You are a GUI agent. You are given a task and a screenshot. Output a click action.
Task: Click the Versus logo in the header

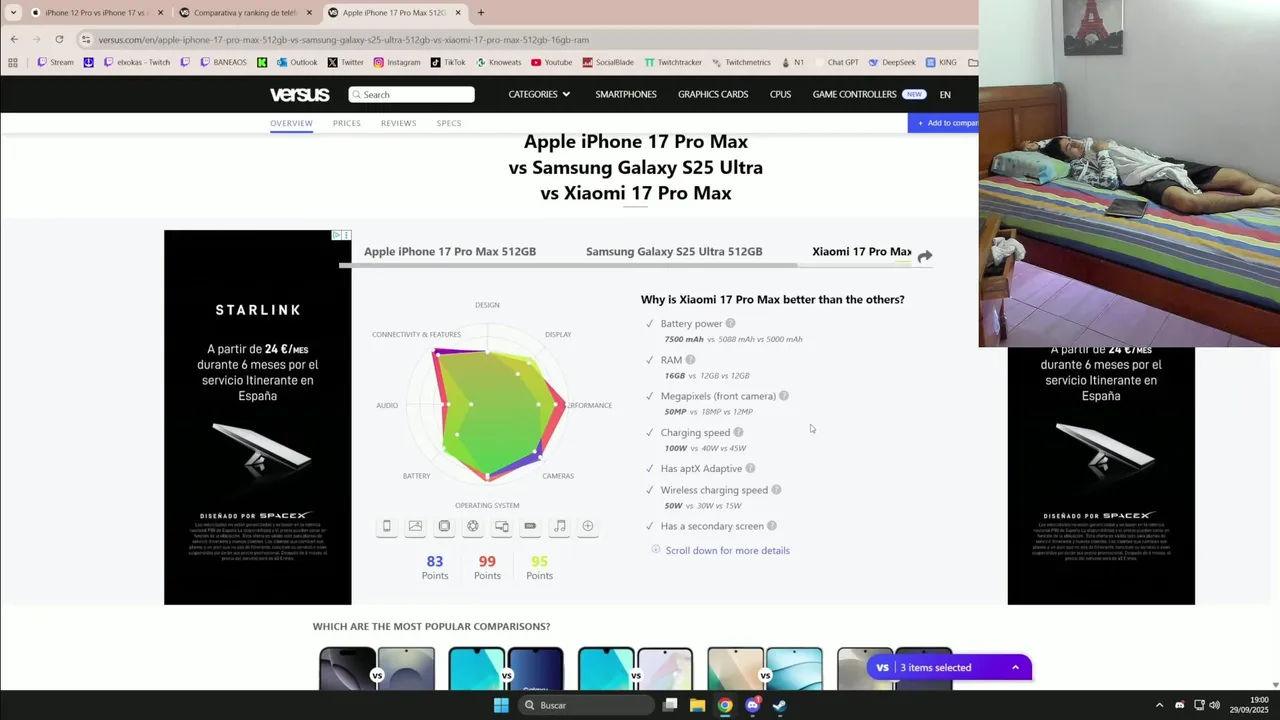(299, 94)
